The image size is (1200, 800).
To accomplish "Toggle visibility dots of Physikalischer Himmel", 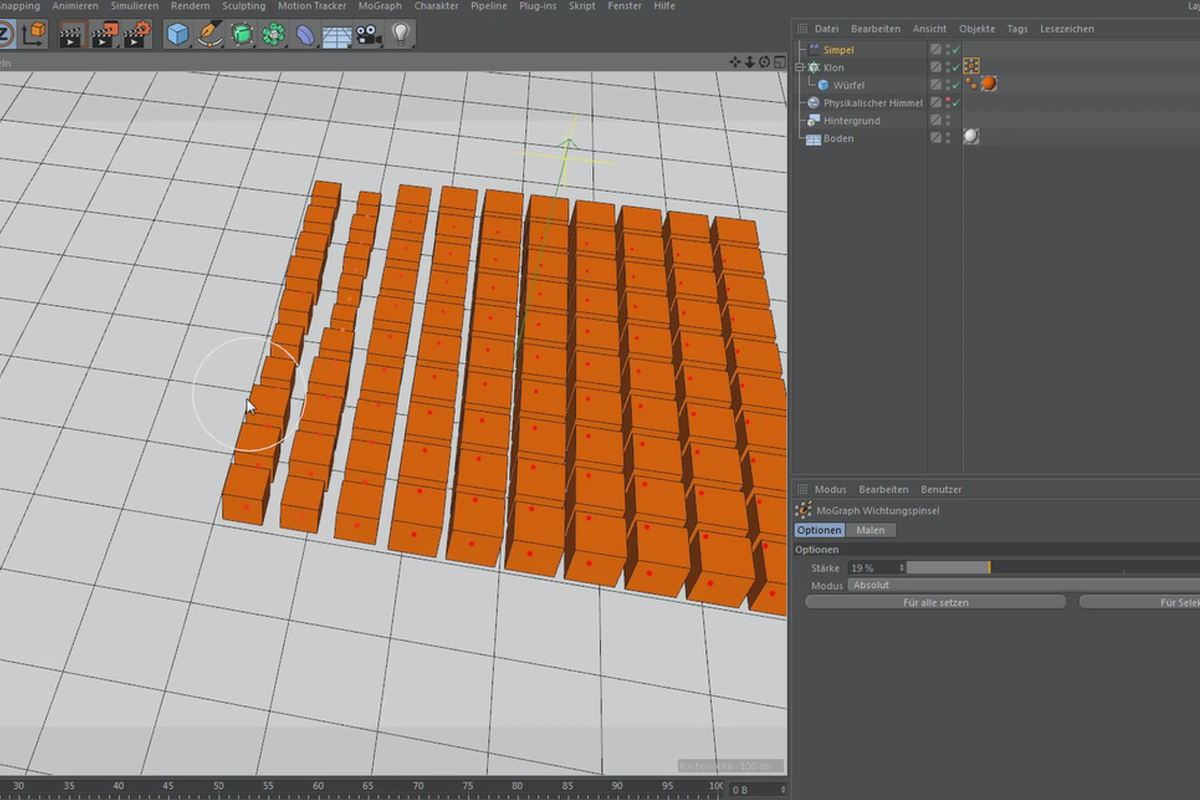I will coord(946,102).
